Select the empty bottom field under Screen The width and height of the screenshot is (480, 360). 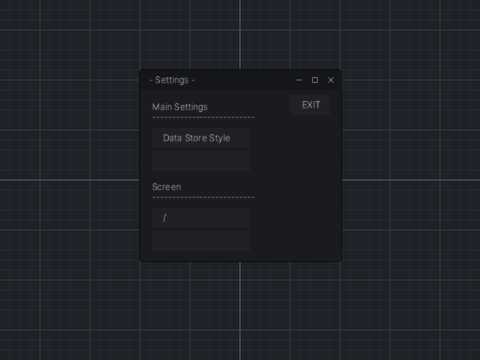pos(201,241)
